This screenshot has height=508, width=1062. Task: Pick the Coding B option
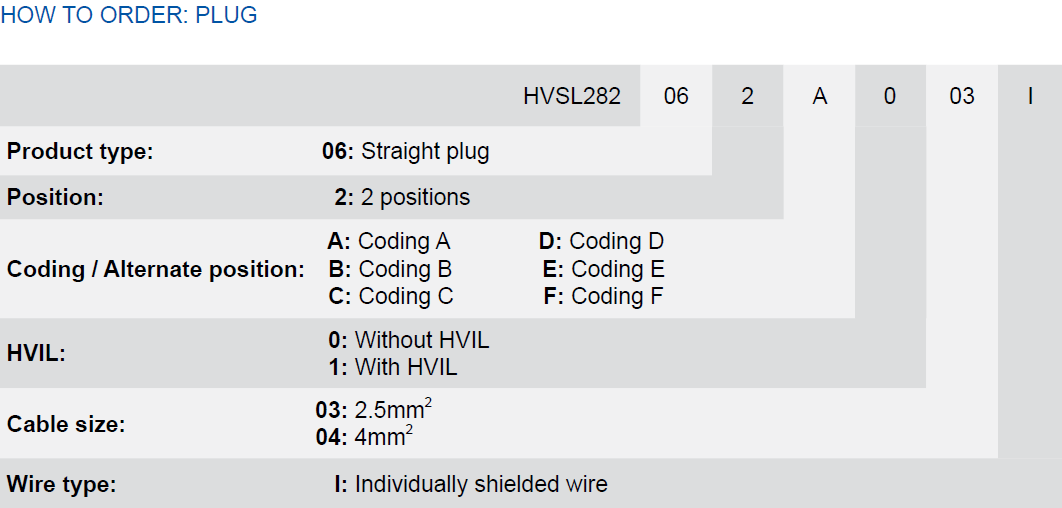(x=390, y=269)
